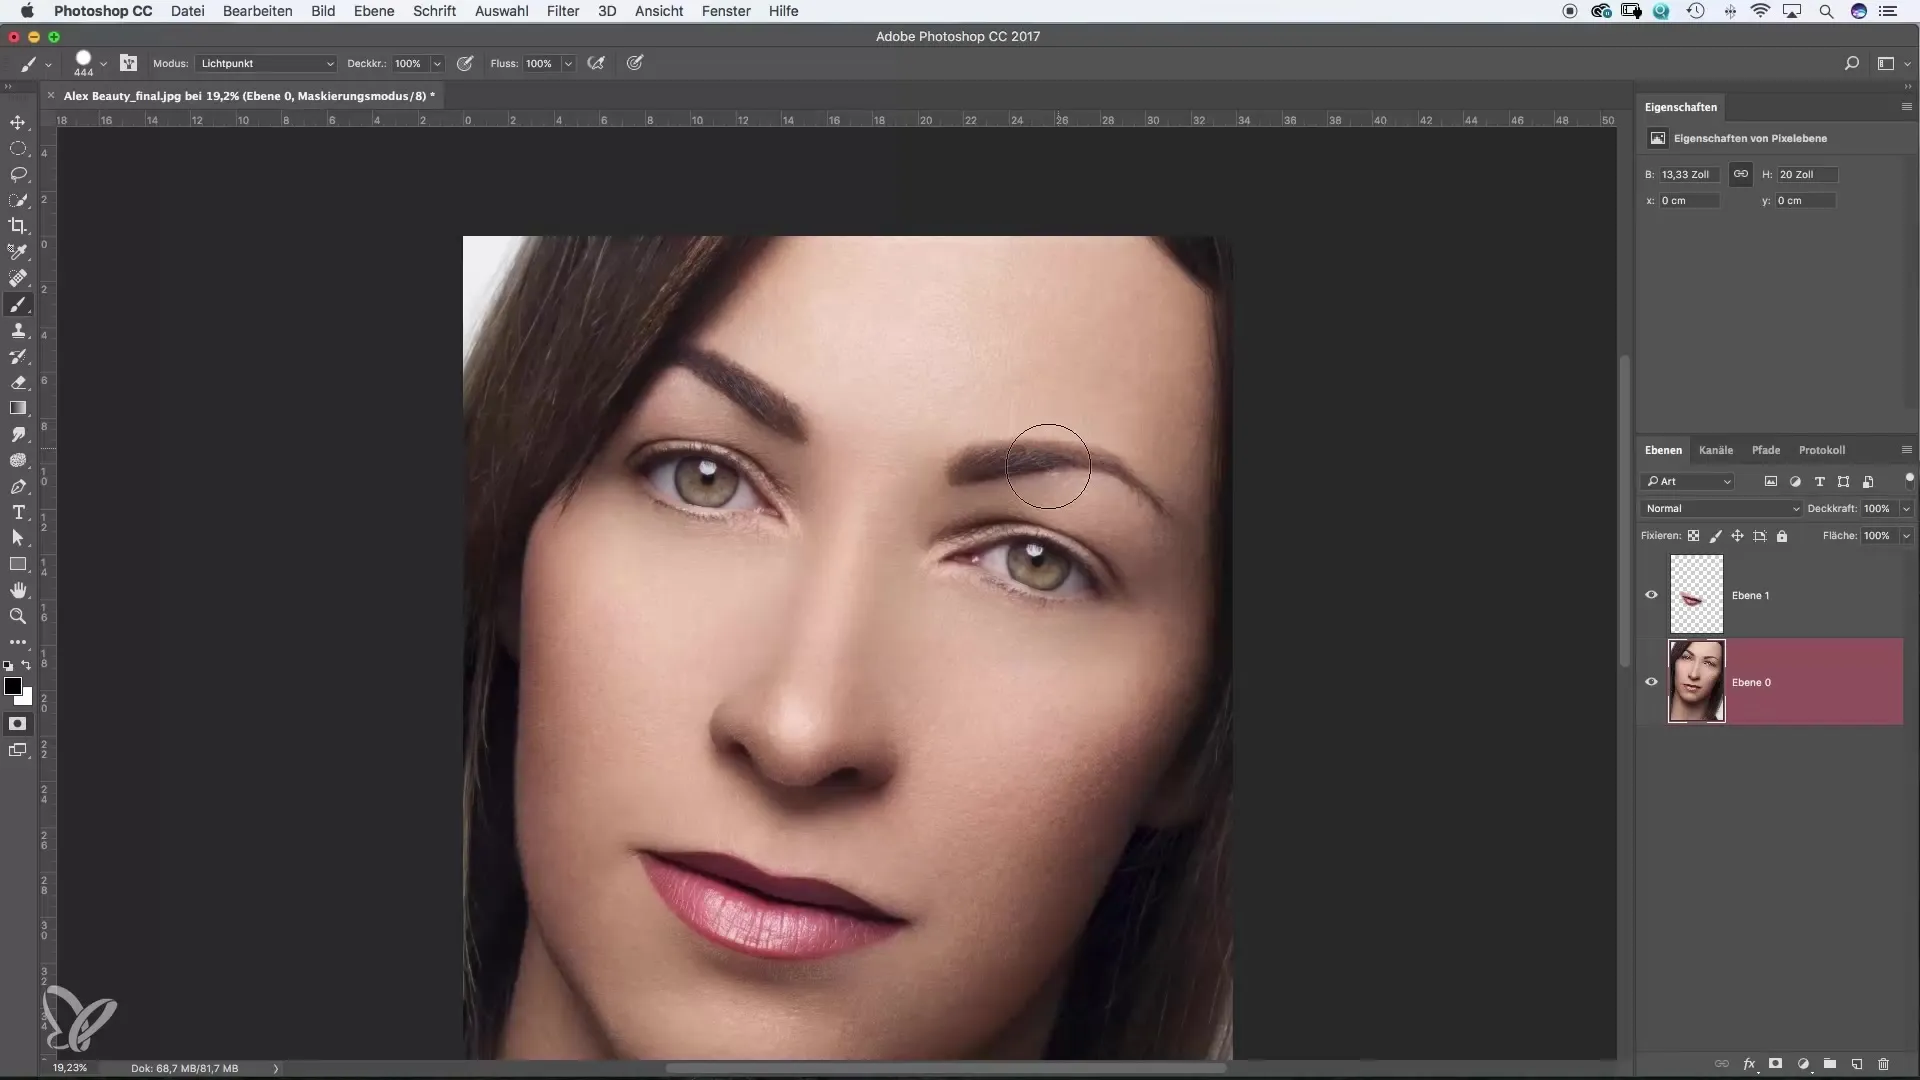This screenshot has width=1920, height=1080.
Task: Open the brush preset picker arrow
Action: pos(103,64)
